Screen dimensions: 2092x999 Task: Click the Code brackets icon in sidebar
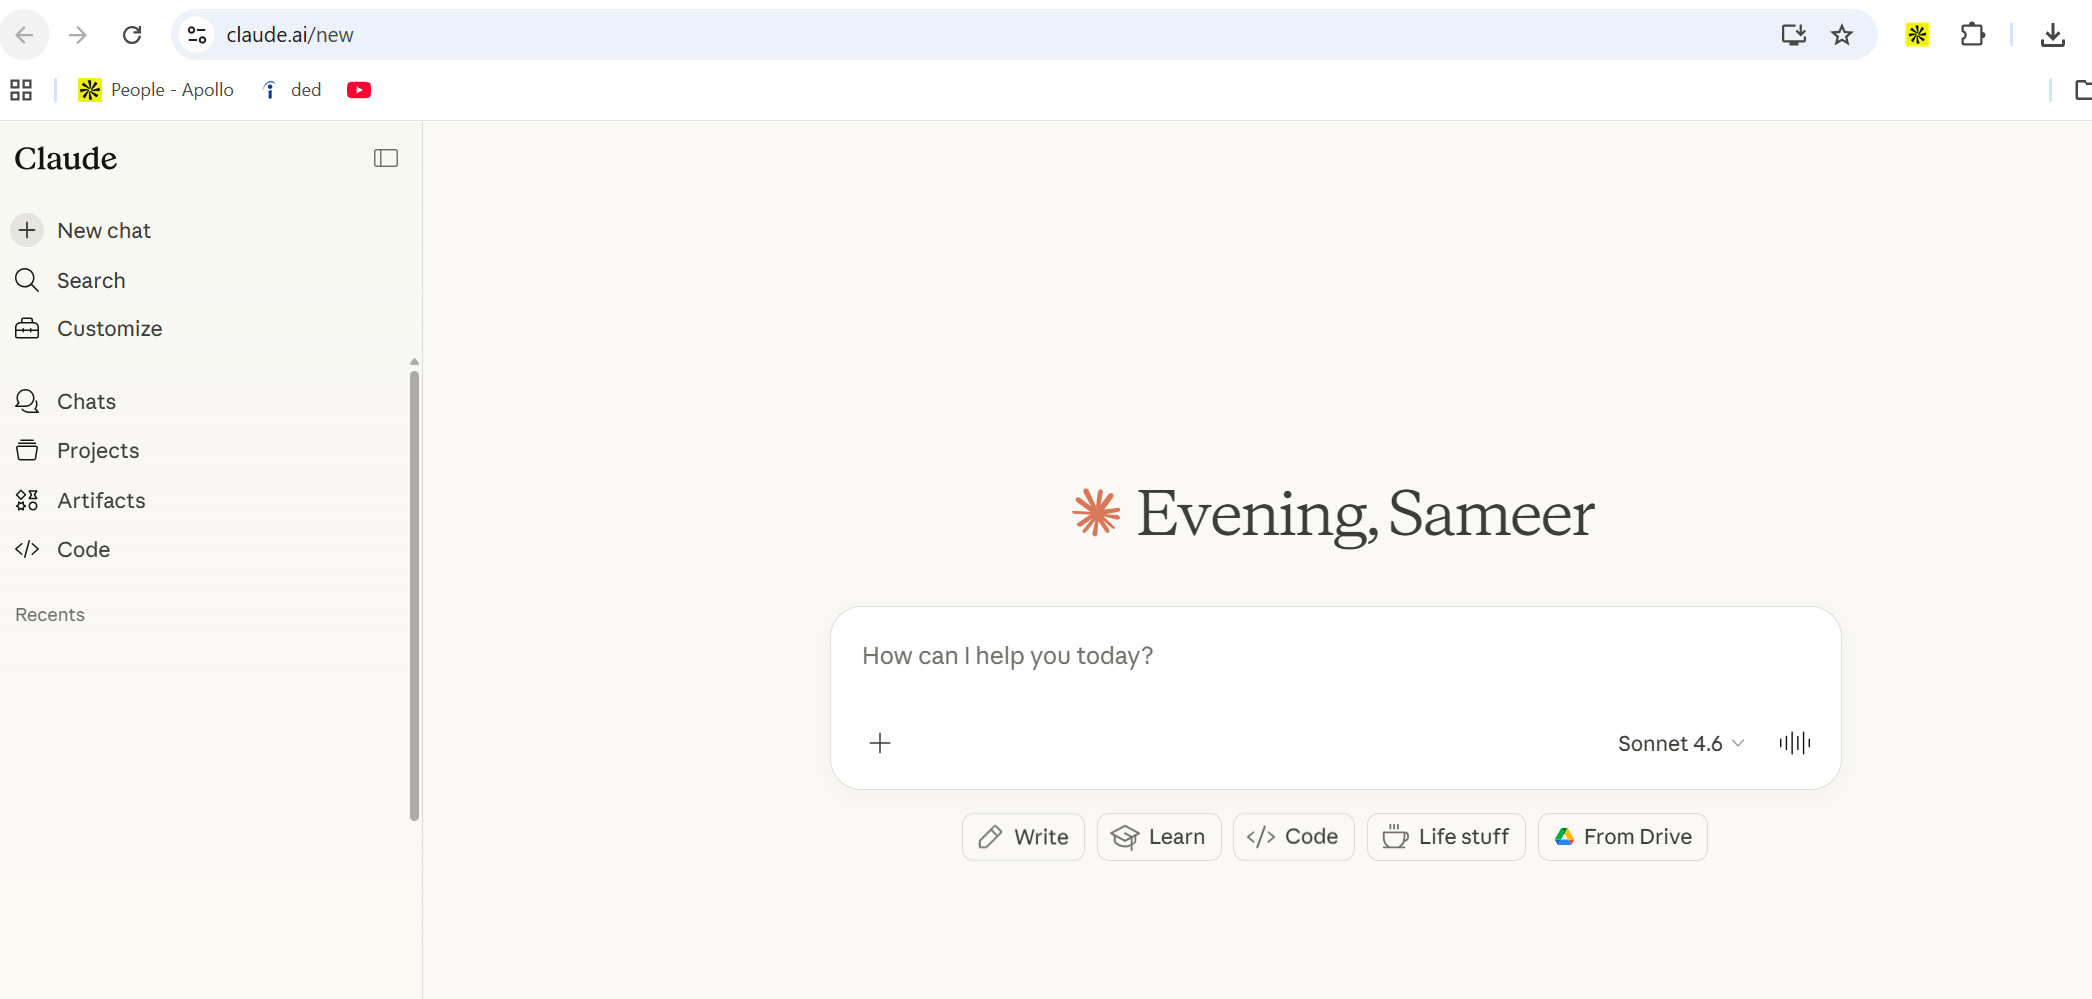coord(27,549)
